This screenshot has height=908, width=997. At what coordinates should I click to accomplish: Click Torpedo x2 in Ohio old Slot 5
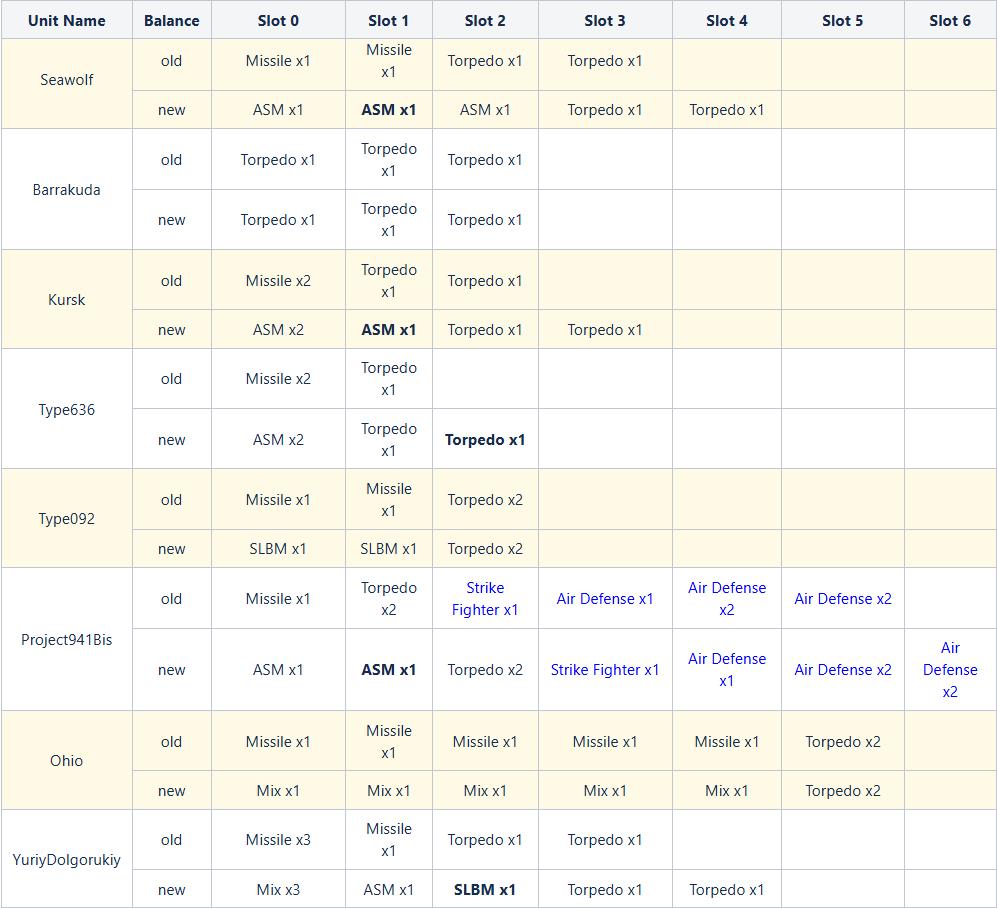coord(842,741)
